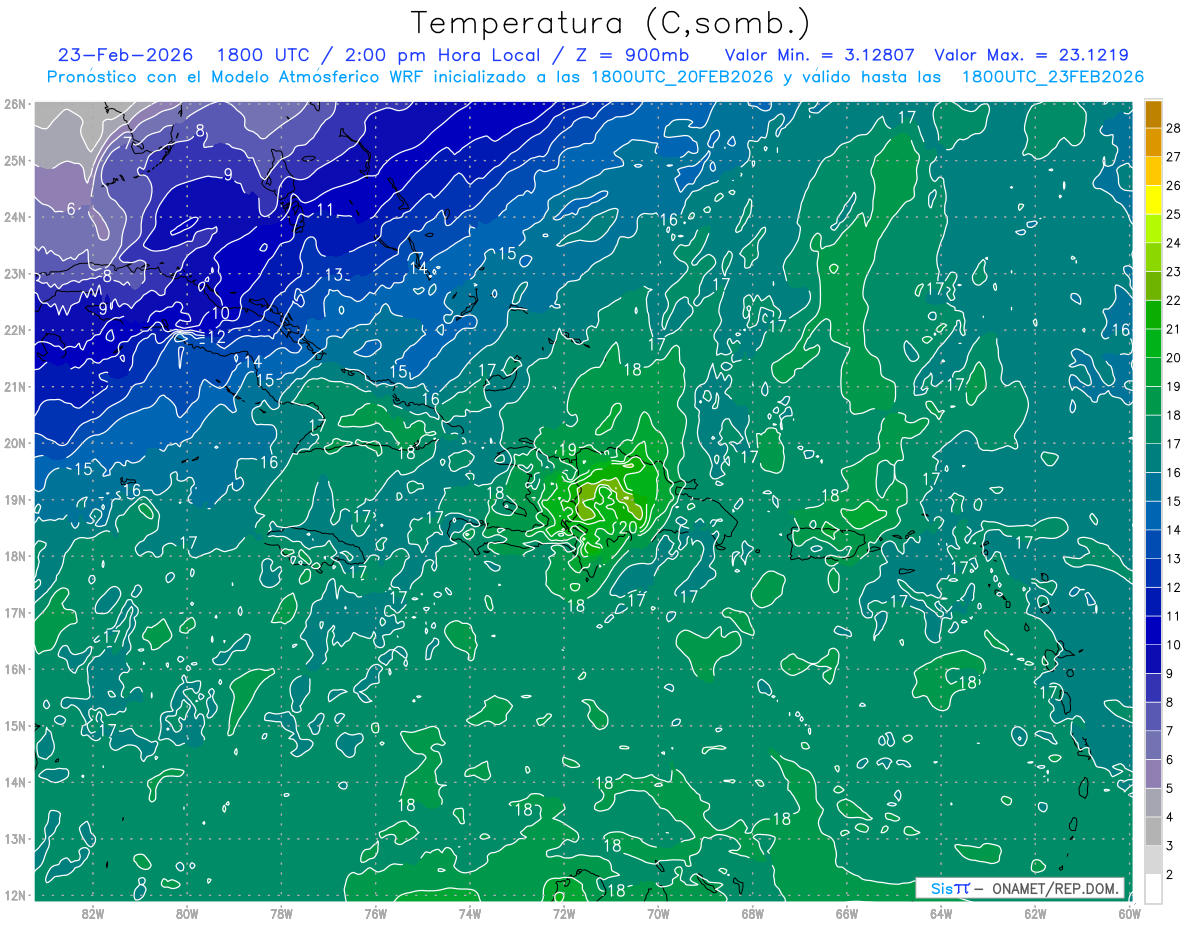Image resolution: width=1200 pixels, height=927 pixels.
Task: Click the contour label "13" on the map
Action: coord(334,275)
